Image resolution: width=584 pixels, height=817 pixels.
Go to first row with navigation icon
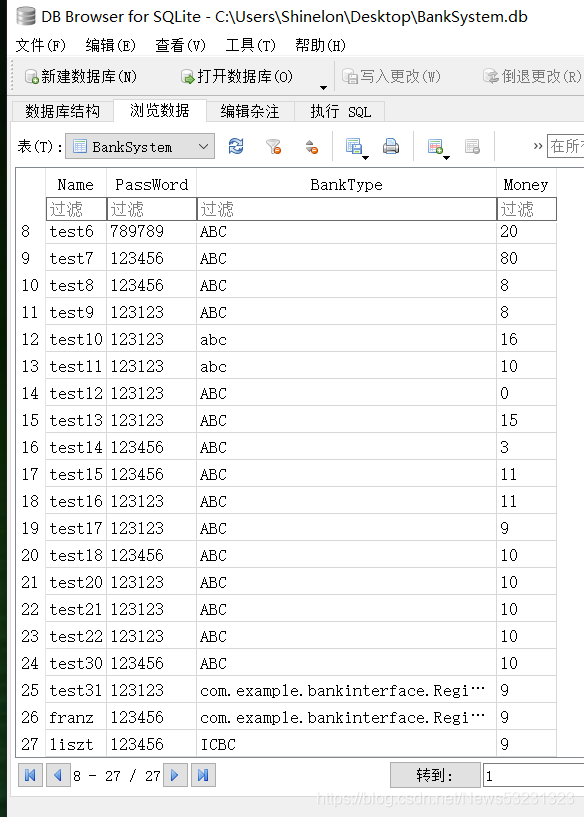click(30, 775)
